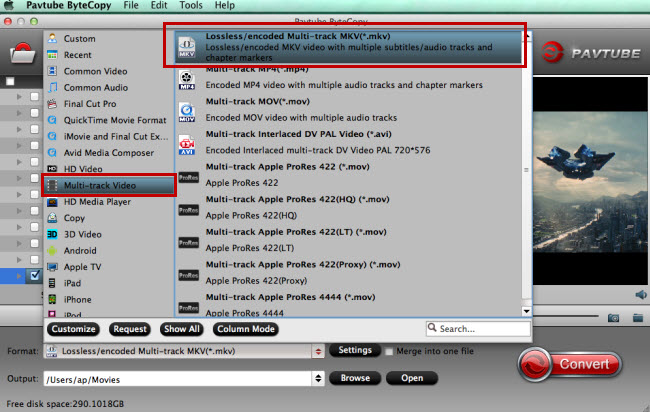The width and height of the screenshot is (650, 412).
Task: Click the Lossless MKV format icon
Action: 187,47
